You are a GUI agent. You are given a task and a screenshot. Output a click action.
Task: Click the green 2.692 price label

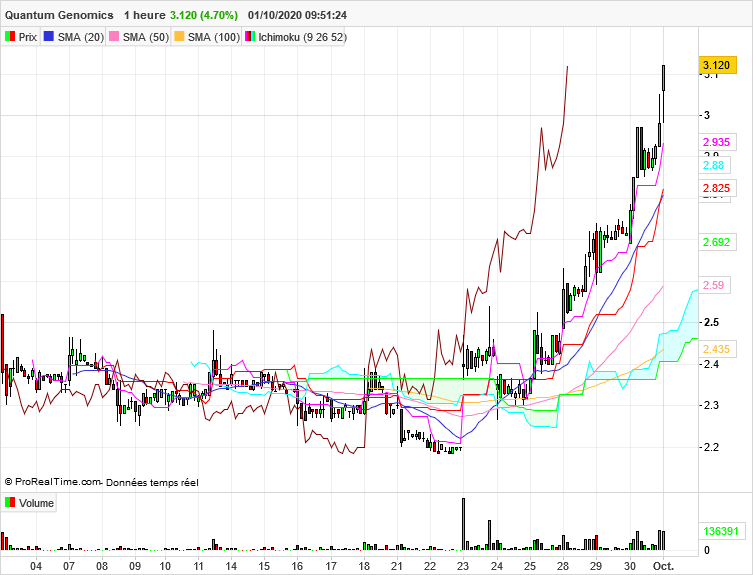tap(717, 242)
